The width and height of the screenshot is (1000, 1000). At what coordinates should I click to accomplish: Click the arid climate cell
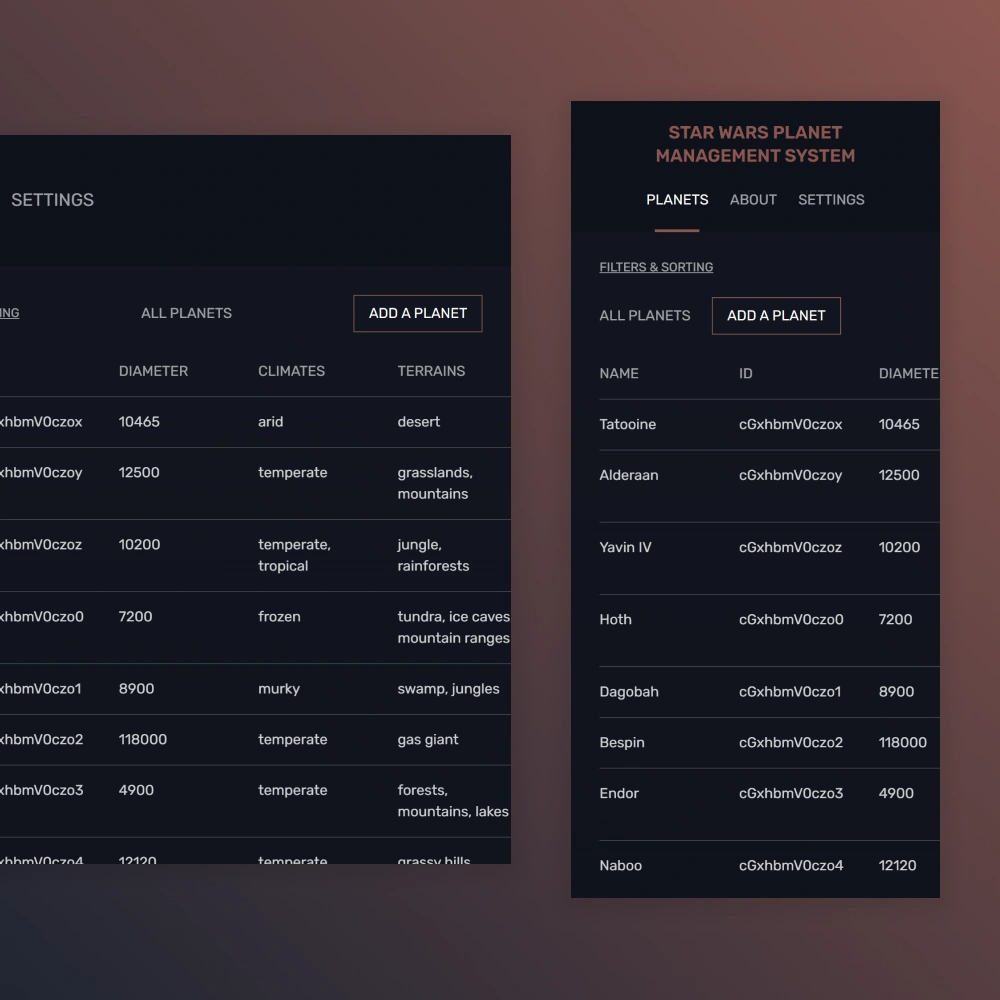pos(270,422)
